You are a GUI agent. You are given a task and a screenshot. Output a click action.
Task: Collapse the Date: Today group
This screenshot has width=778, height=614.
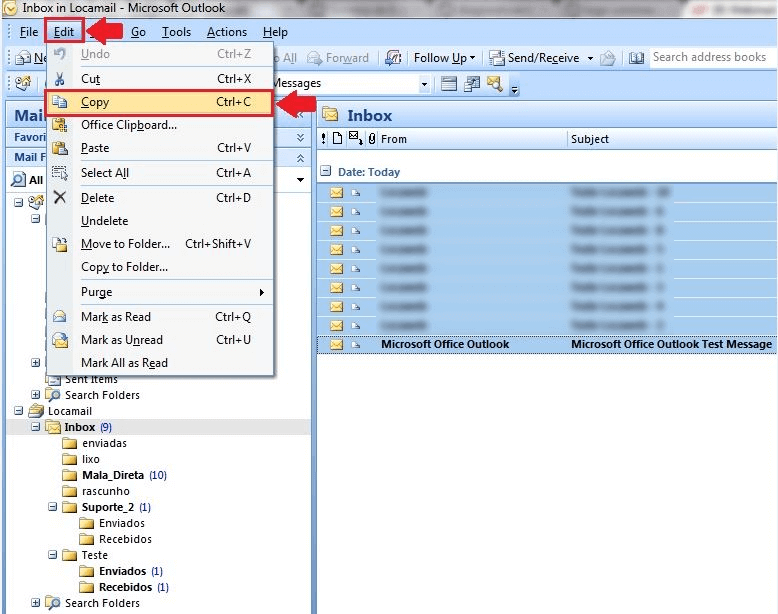click(x=325, y=171)
